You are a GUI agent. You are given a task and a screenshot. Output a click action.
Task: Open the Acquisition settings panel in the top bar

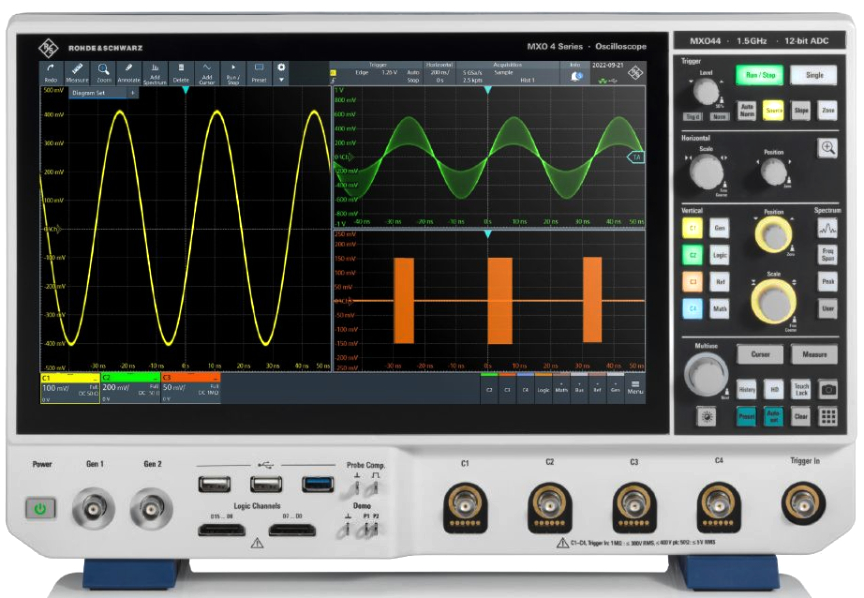[507, 73]
